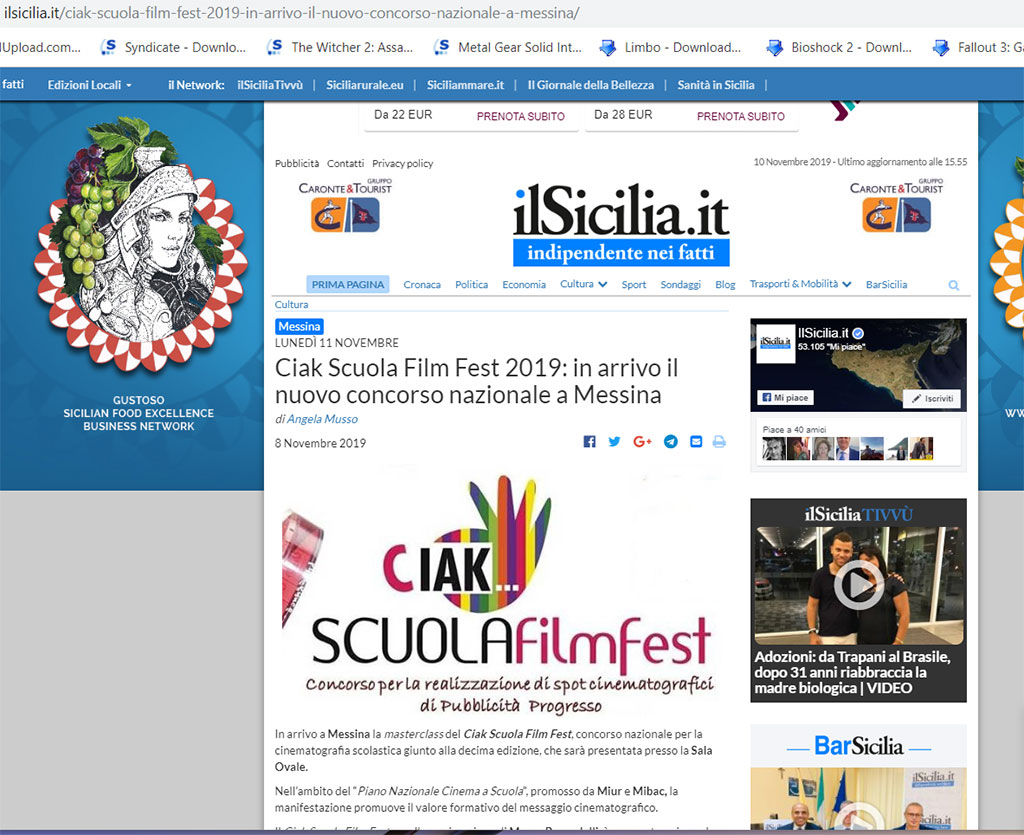Expand Trasporti & Mobilità dropdown

click(x=800, y=284)
